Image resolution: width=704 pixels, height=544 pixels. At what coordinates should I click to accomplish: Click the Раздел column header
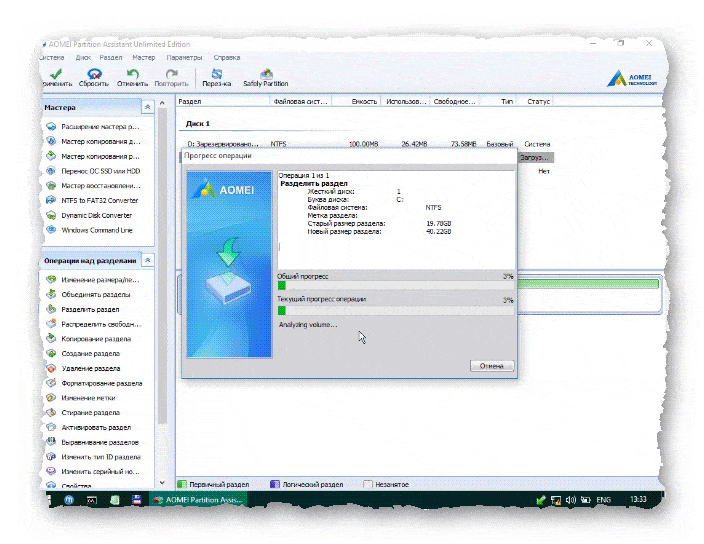222,101
